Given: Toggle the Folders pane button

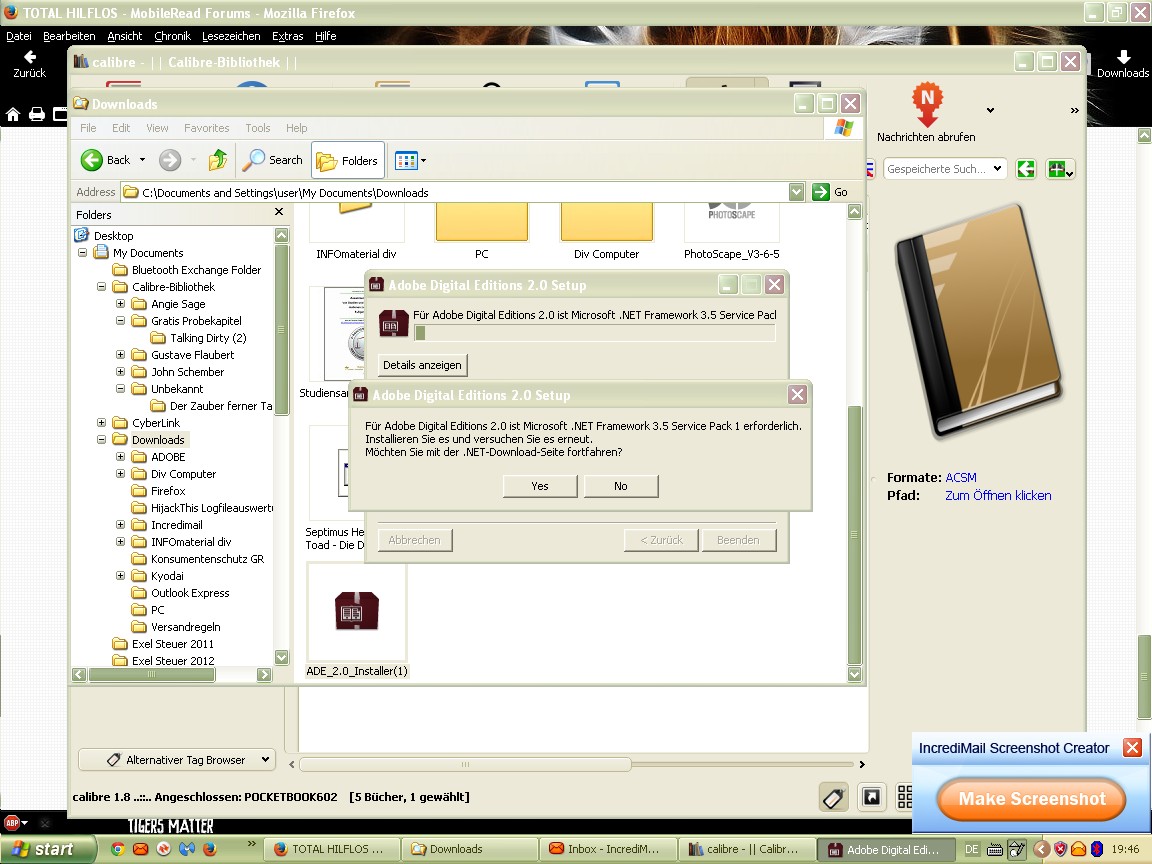Looking at the screenshot, I should coord(348,160).
